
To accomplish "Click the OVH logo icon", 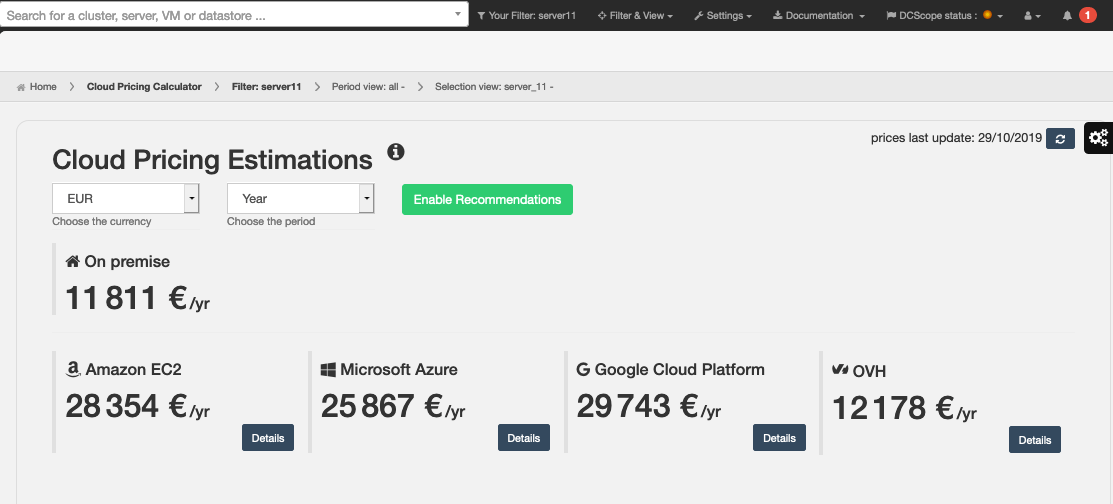I will pos(840,370).
